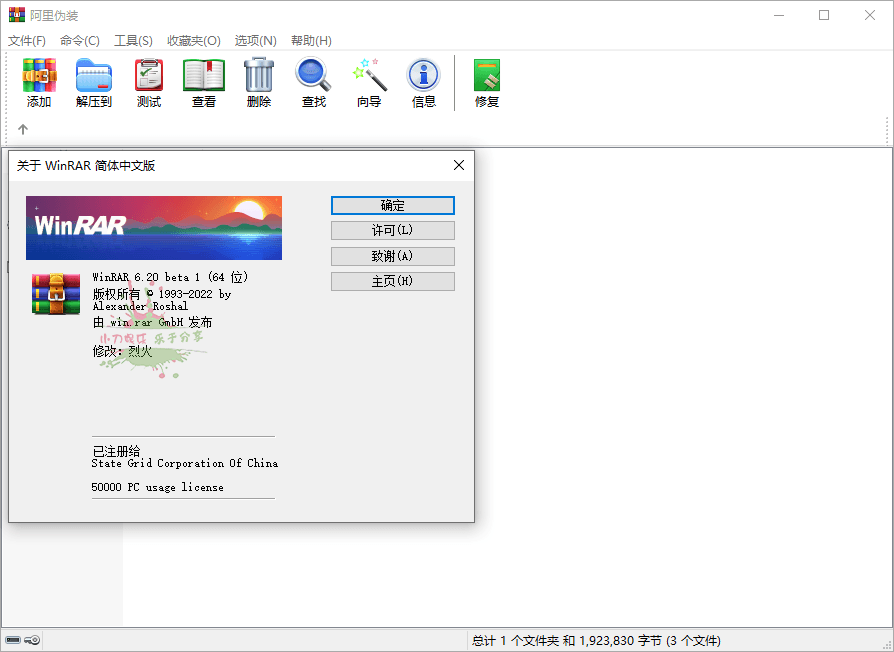Open the 查看 (View) book icon

[204, 82]
